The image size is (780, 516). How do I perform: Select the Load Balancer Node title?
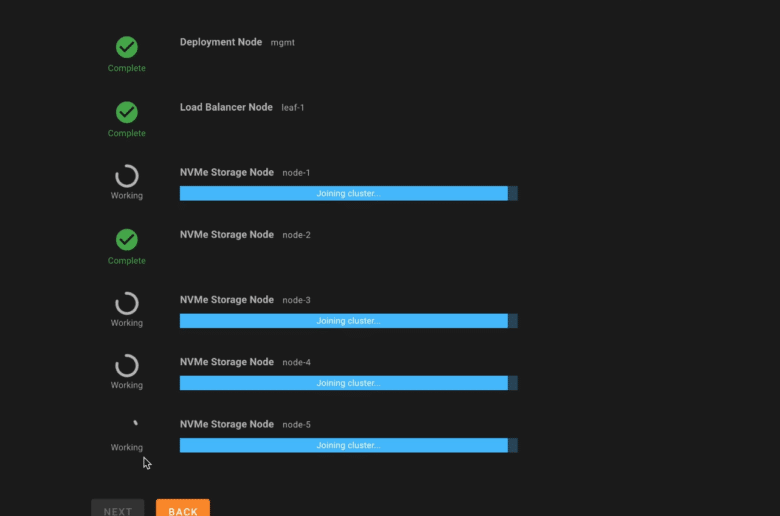[226, 107]
